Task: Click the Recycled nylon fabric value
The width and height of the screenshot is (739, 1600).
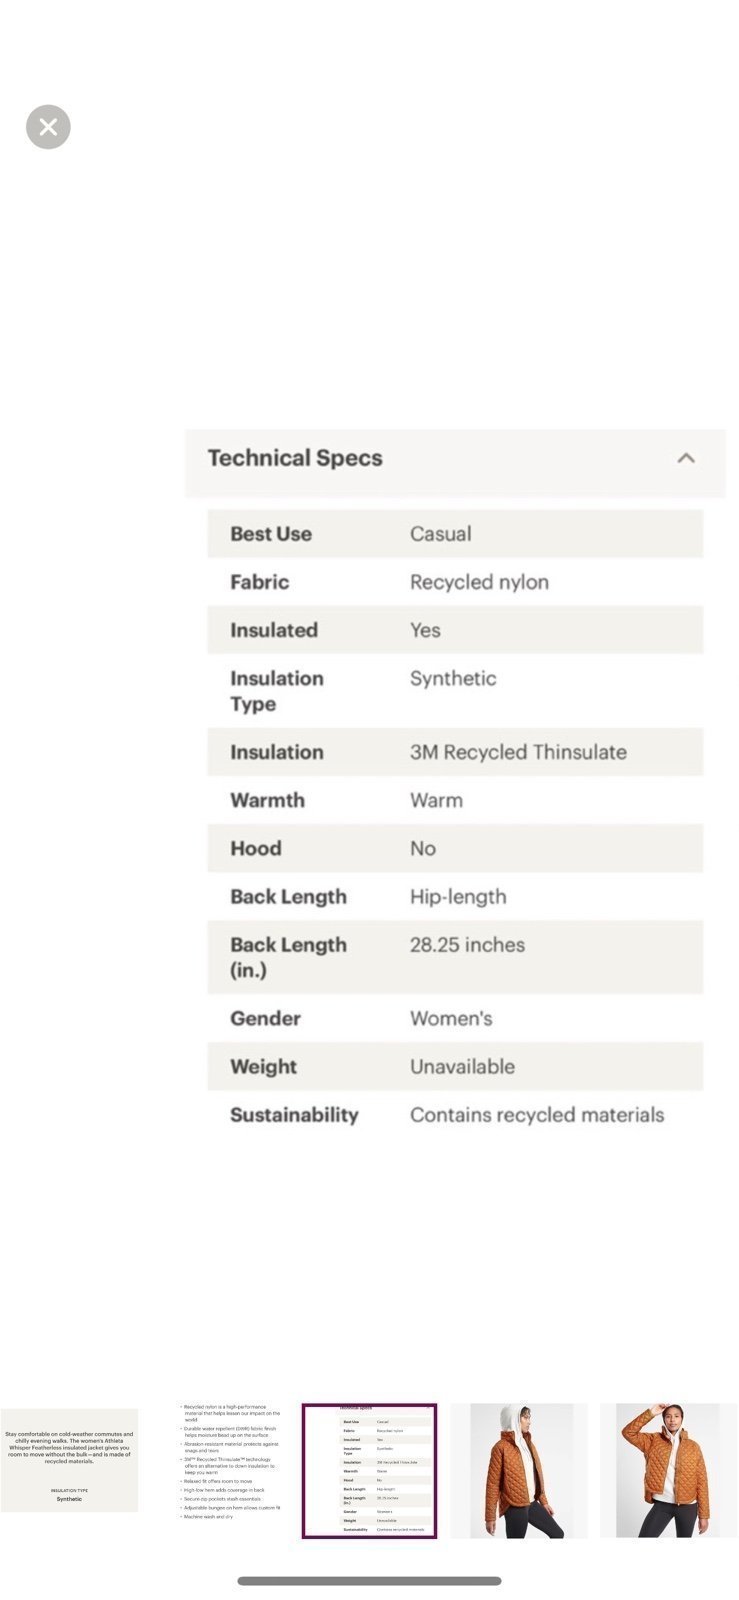Action: point(479,582)
